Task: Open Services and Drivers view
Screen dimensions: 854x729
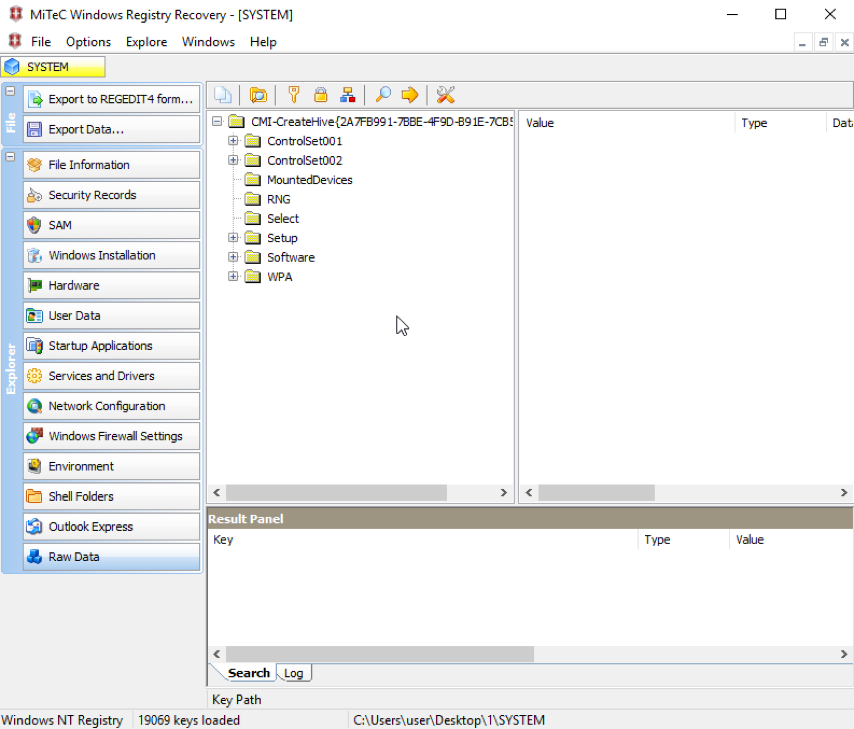Action: click(x=112, y=376)
